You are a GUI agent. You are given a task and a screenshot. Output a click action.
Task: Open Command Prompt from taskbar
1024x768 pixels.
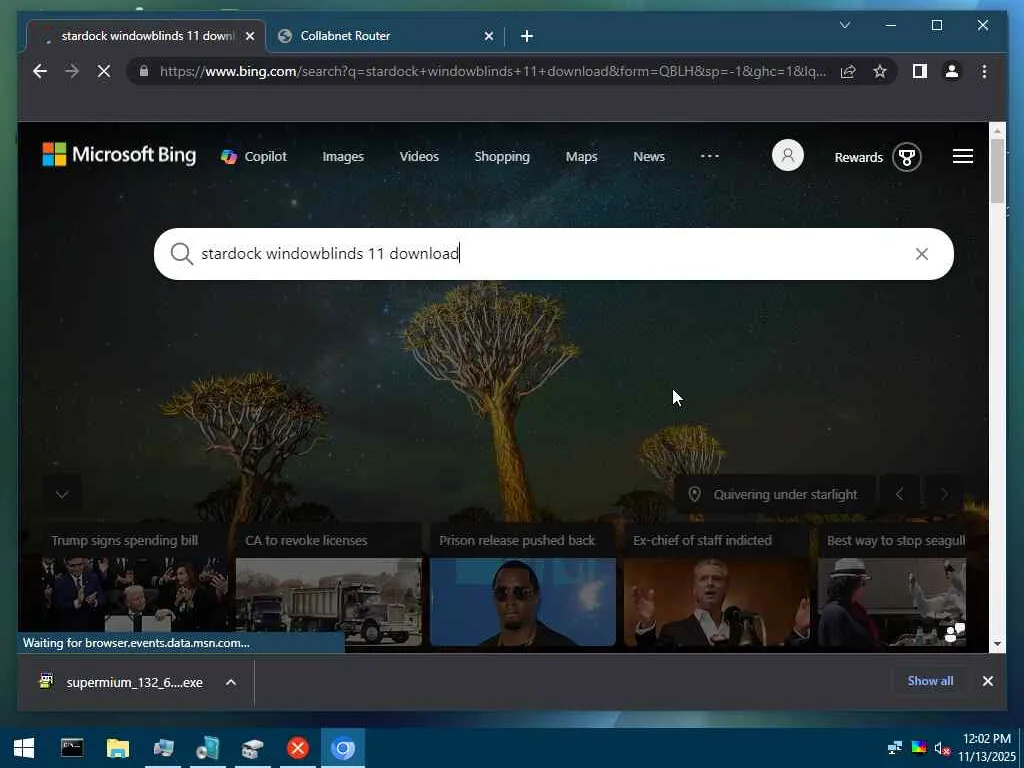tap(72, 748)
